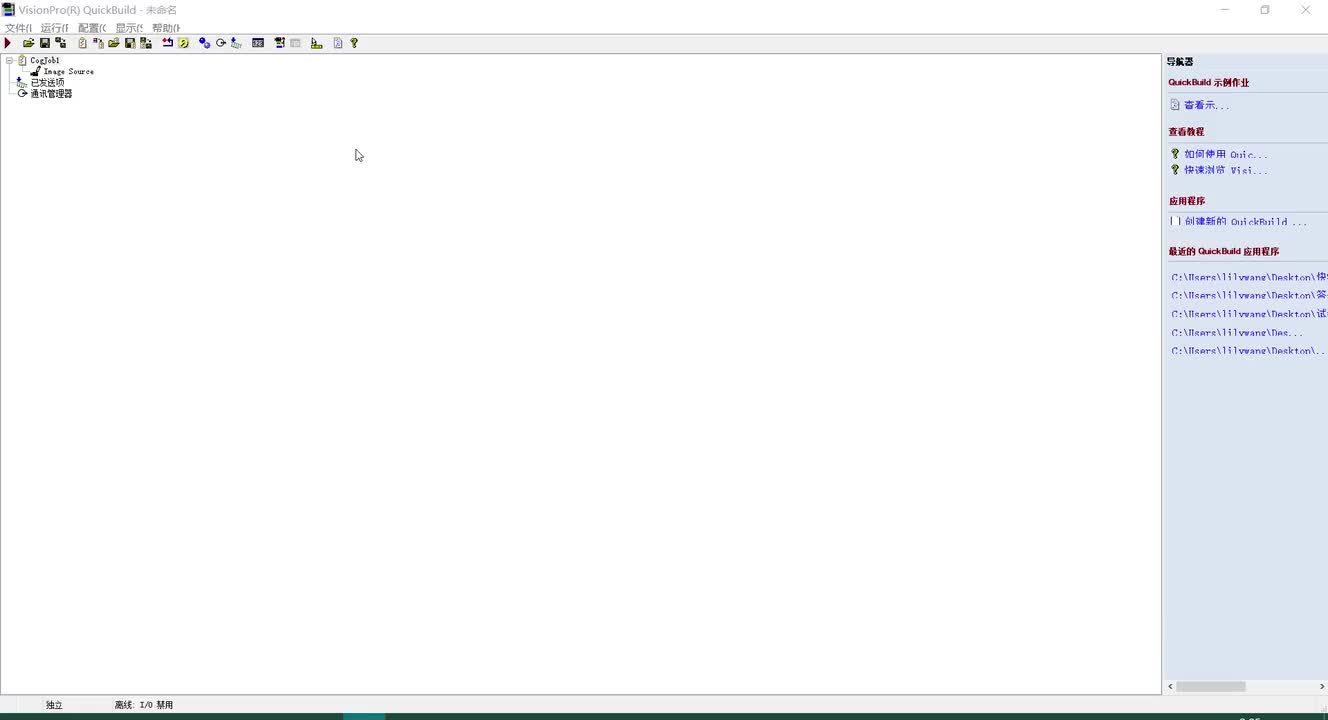Open the 运行 menu
This screenshot has height=720, width=1328.
pyautogui.click(x=55, y=28)
